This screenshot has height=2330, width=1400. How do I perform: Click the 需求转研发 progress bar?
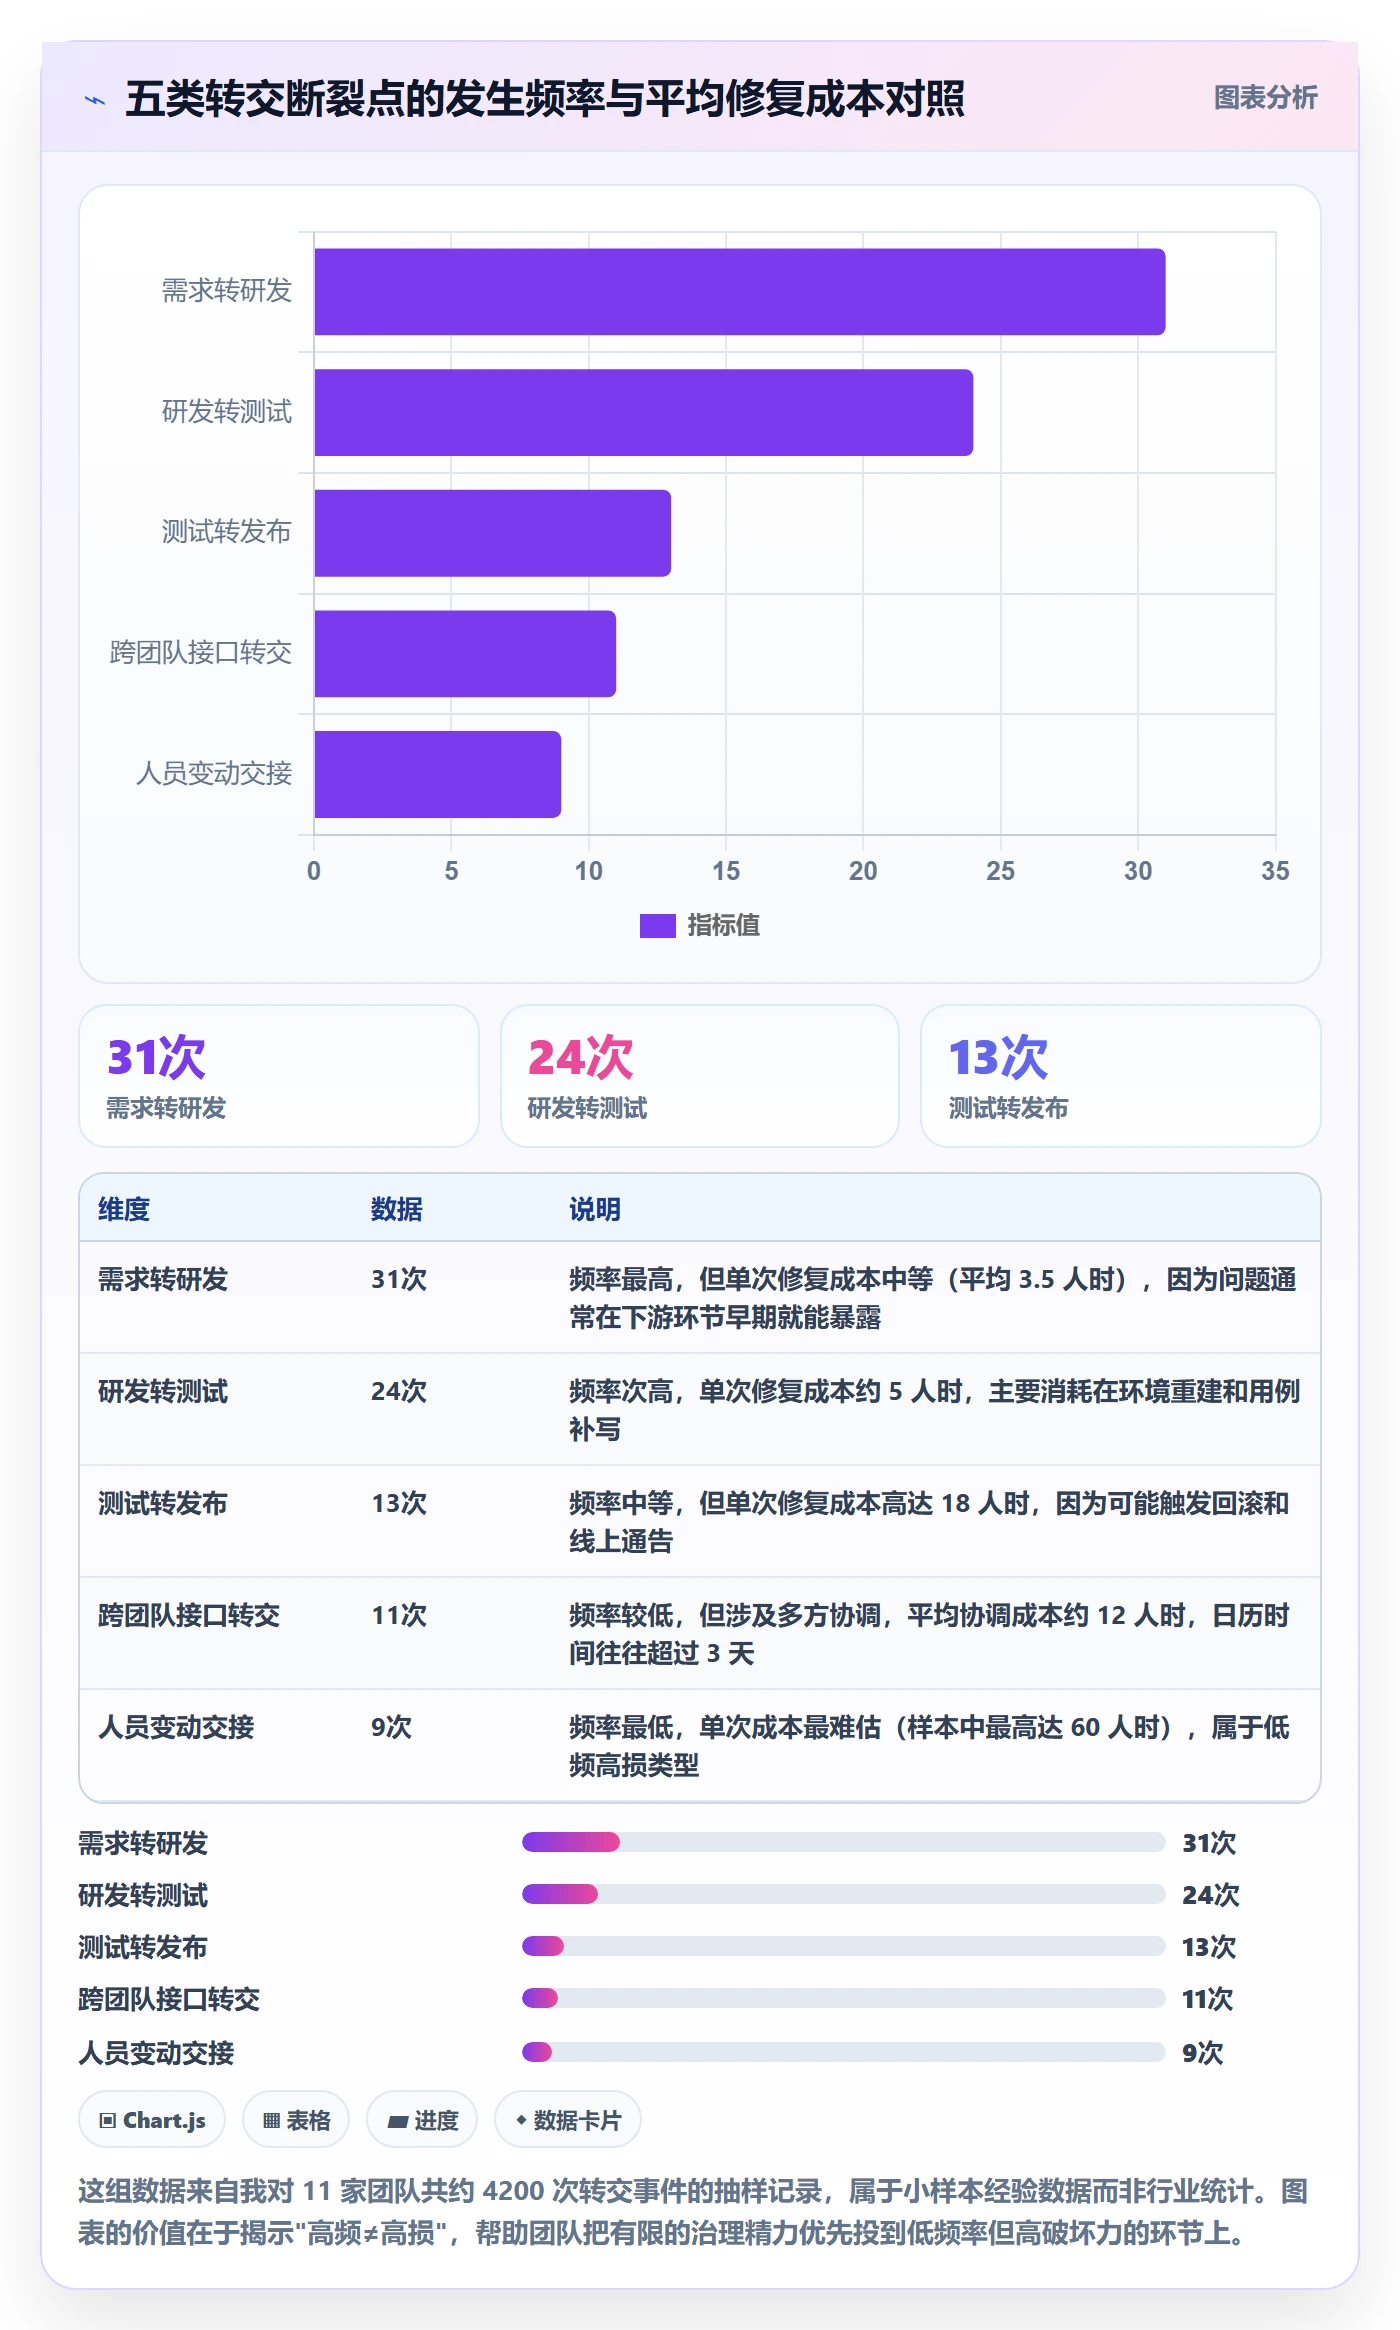(843, 1842)
